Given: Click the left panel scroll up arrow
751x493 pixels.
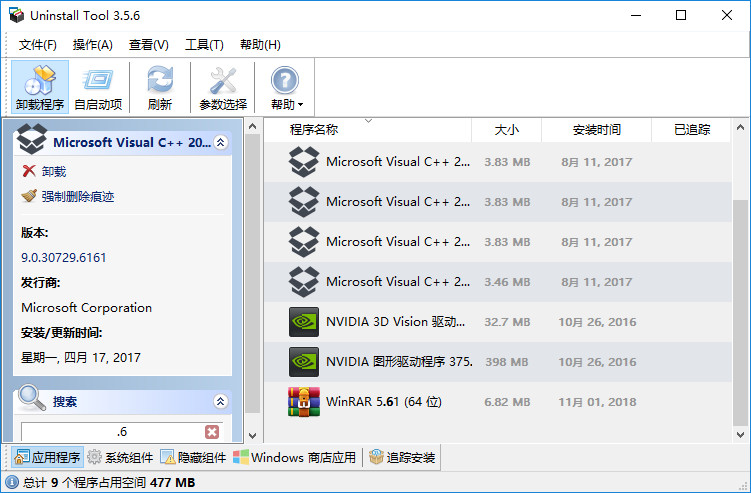Looking at the screenshot, I should 252,126.
